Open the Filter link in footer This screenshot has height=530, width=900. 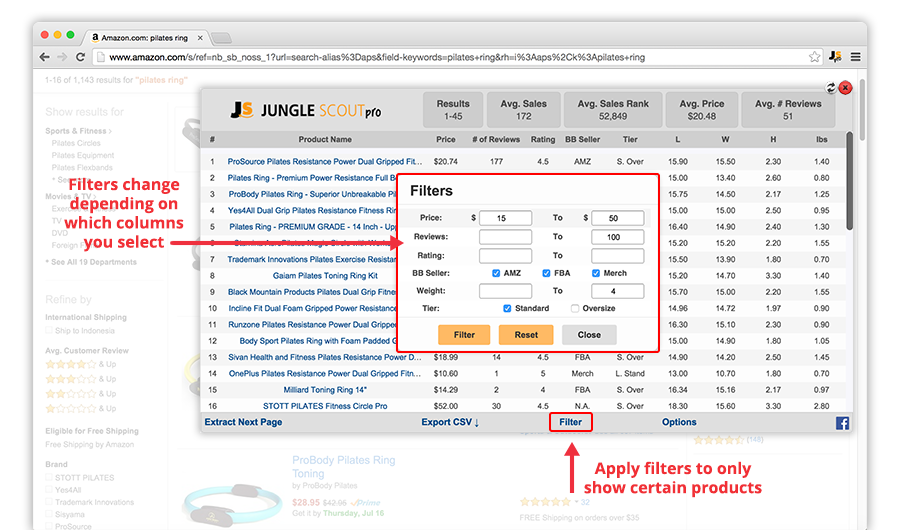[571, 422]
